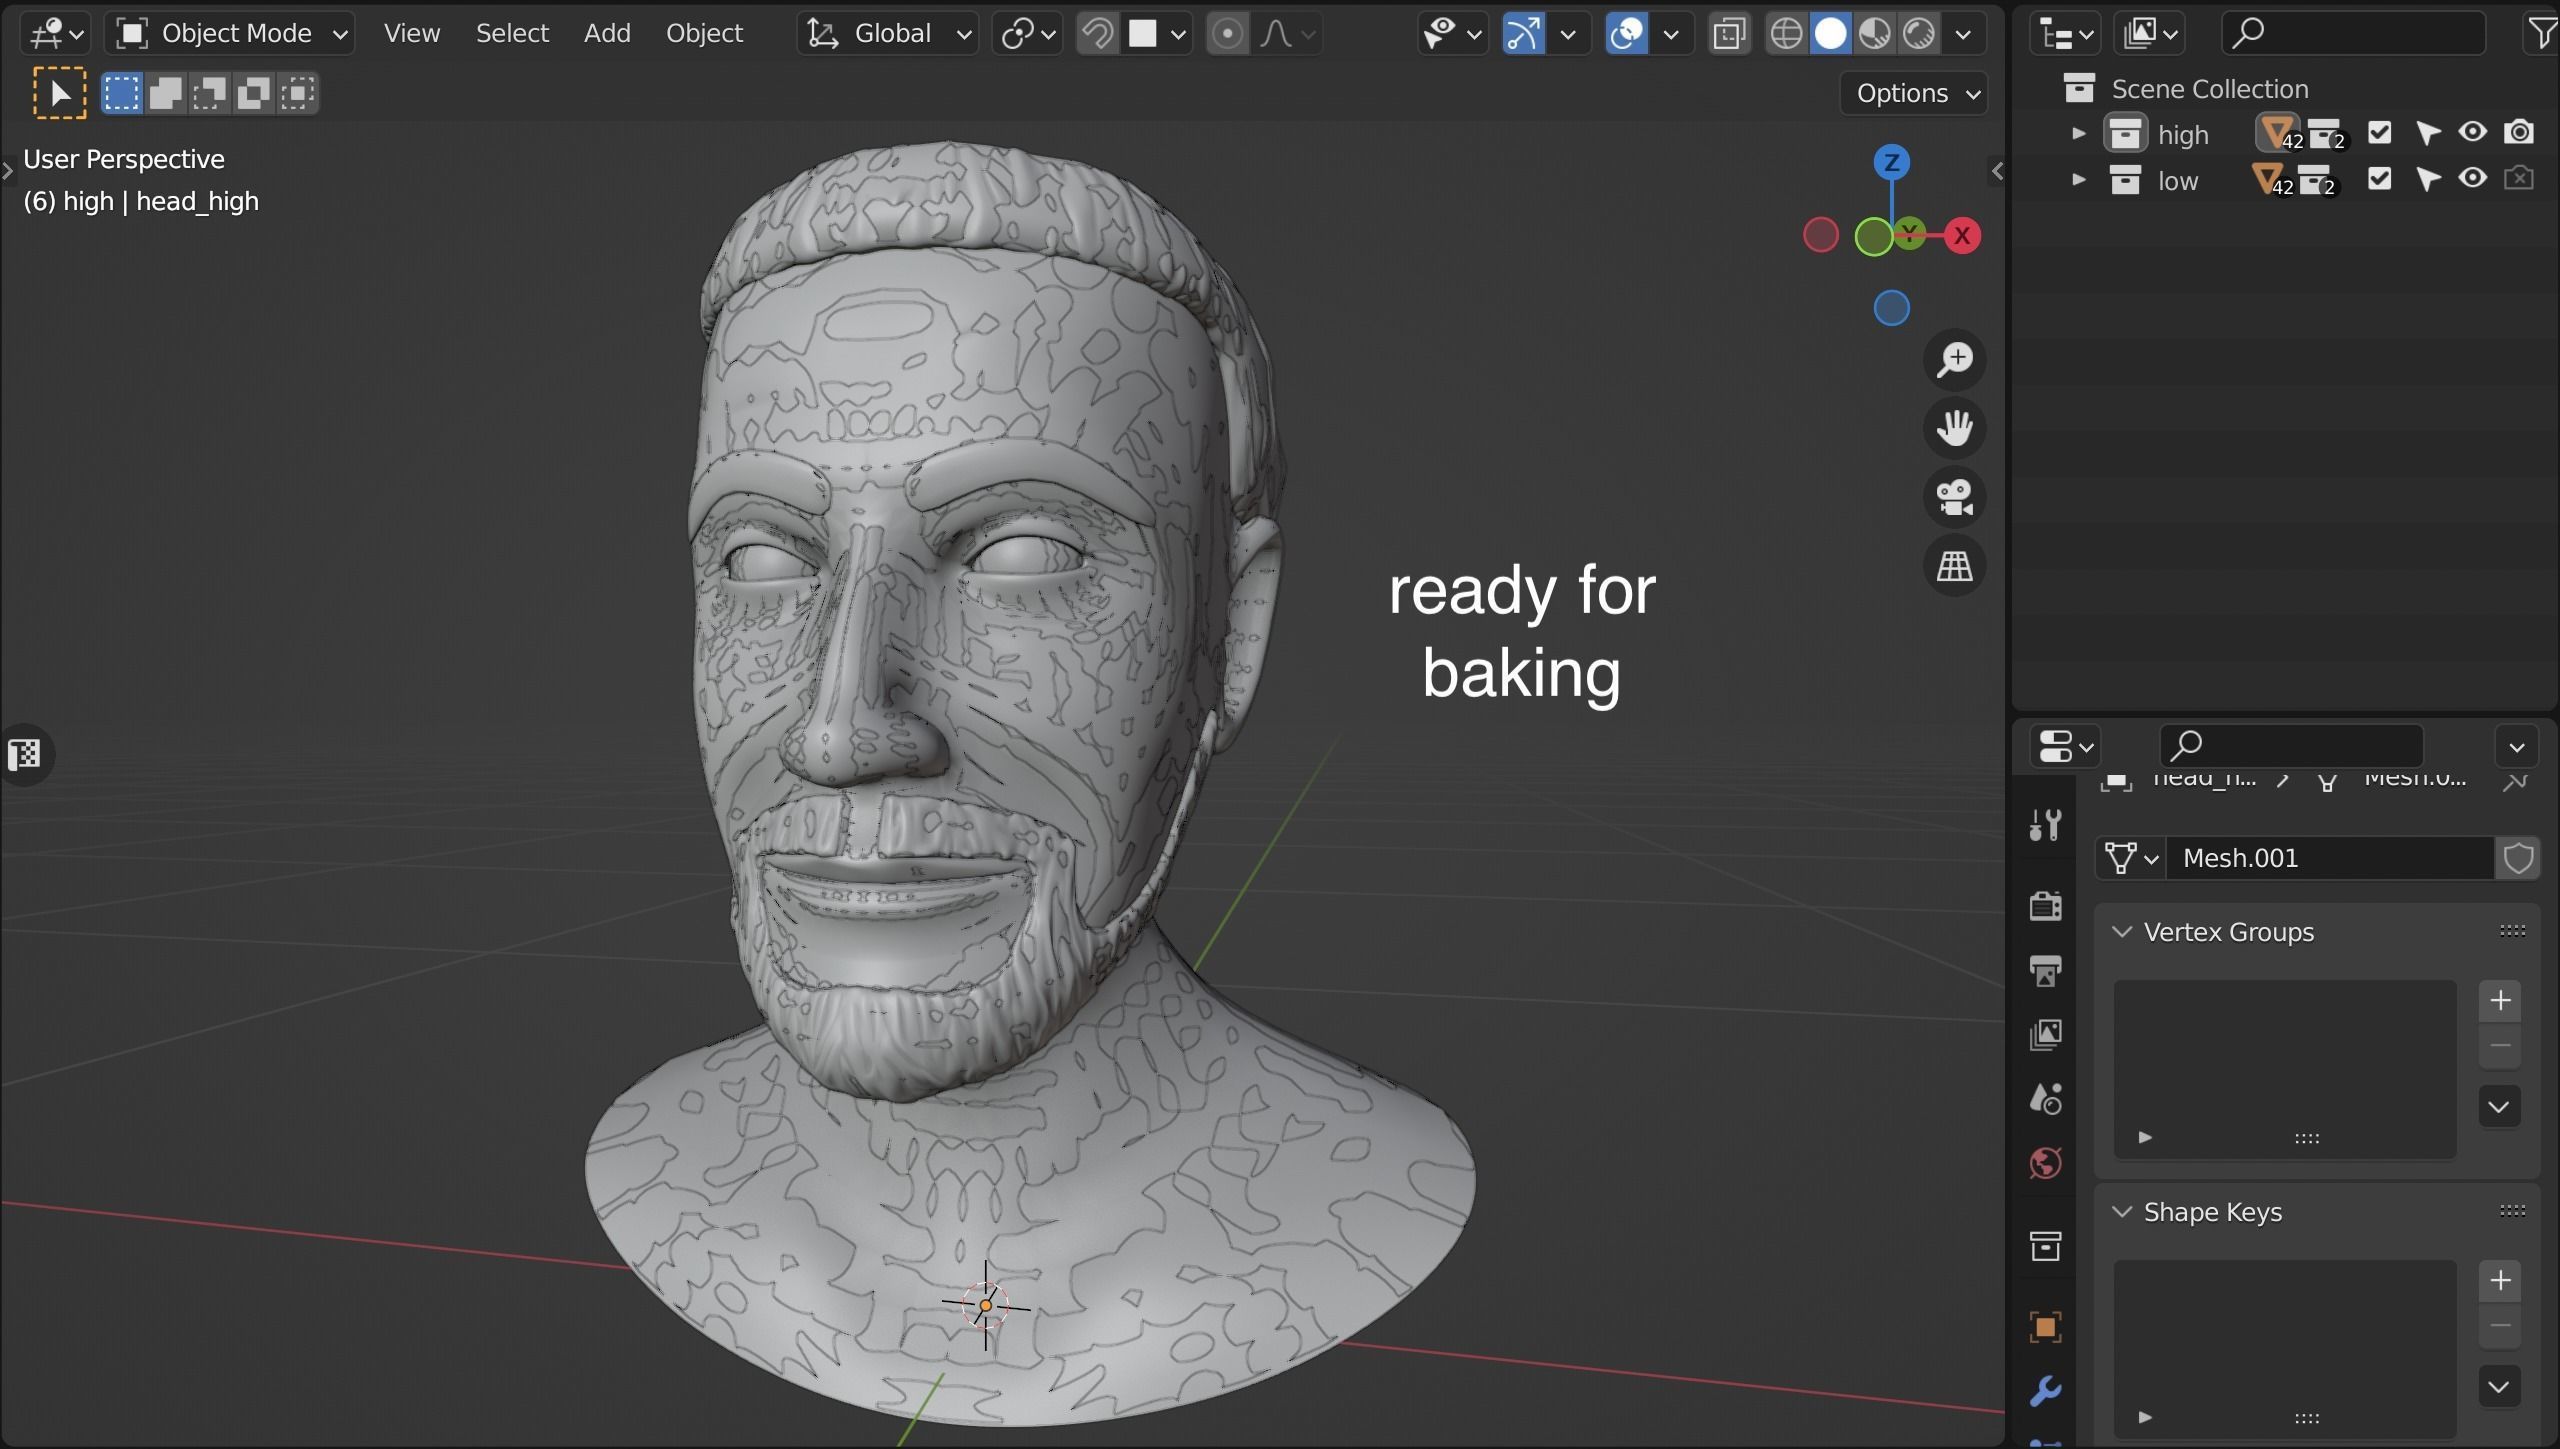Toggle show gizmo button
This screenshot has height=1449, width=2560.
1523,34
